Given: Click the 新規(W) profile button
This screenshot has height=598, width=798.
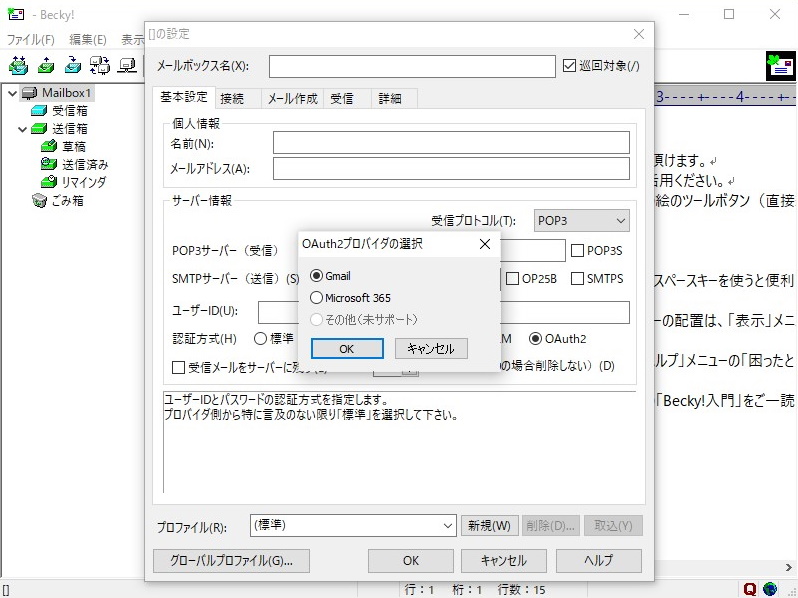Looking at the screenshot, I should [x=490, y=525].
